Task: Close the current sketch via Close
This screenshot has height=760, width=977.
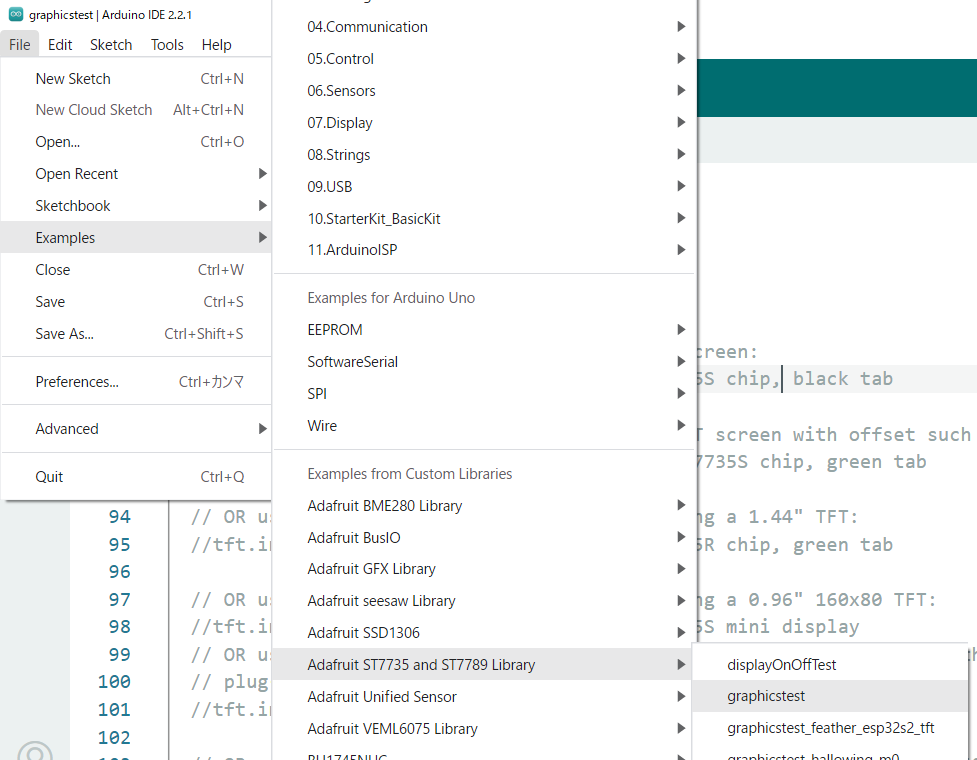Action: (136, 270)
